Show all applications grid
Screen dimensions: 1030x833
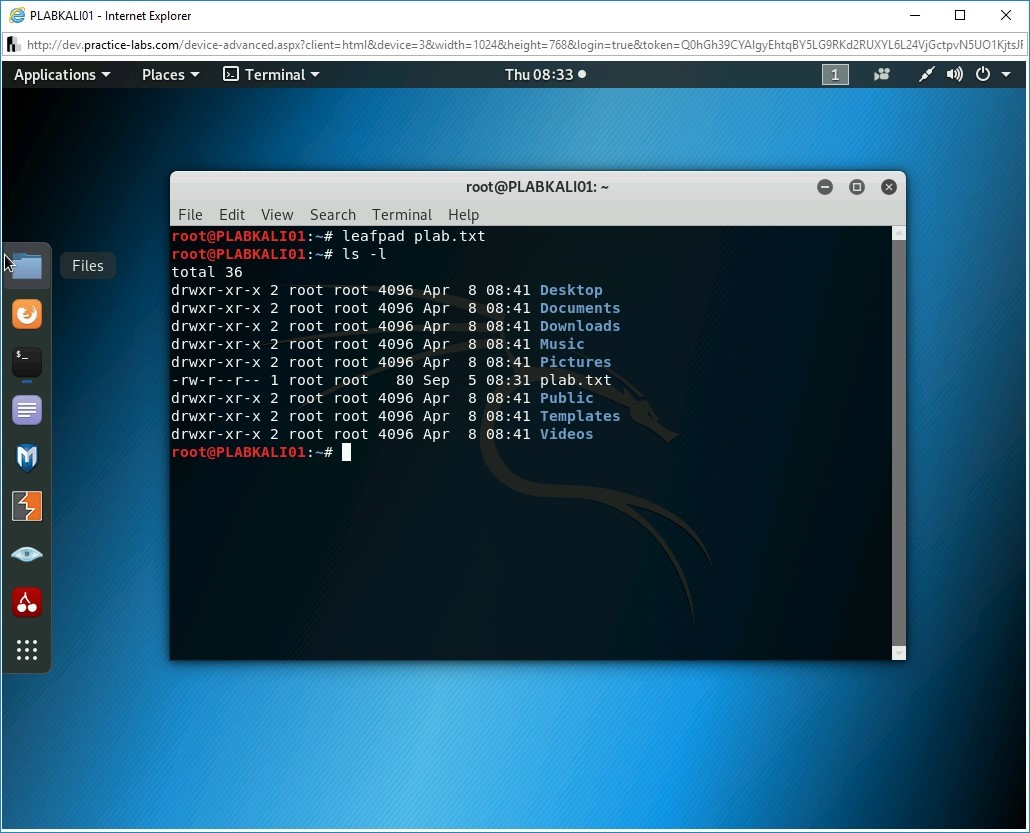click(27, 650)
